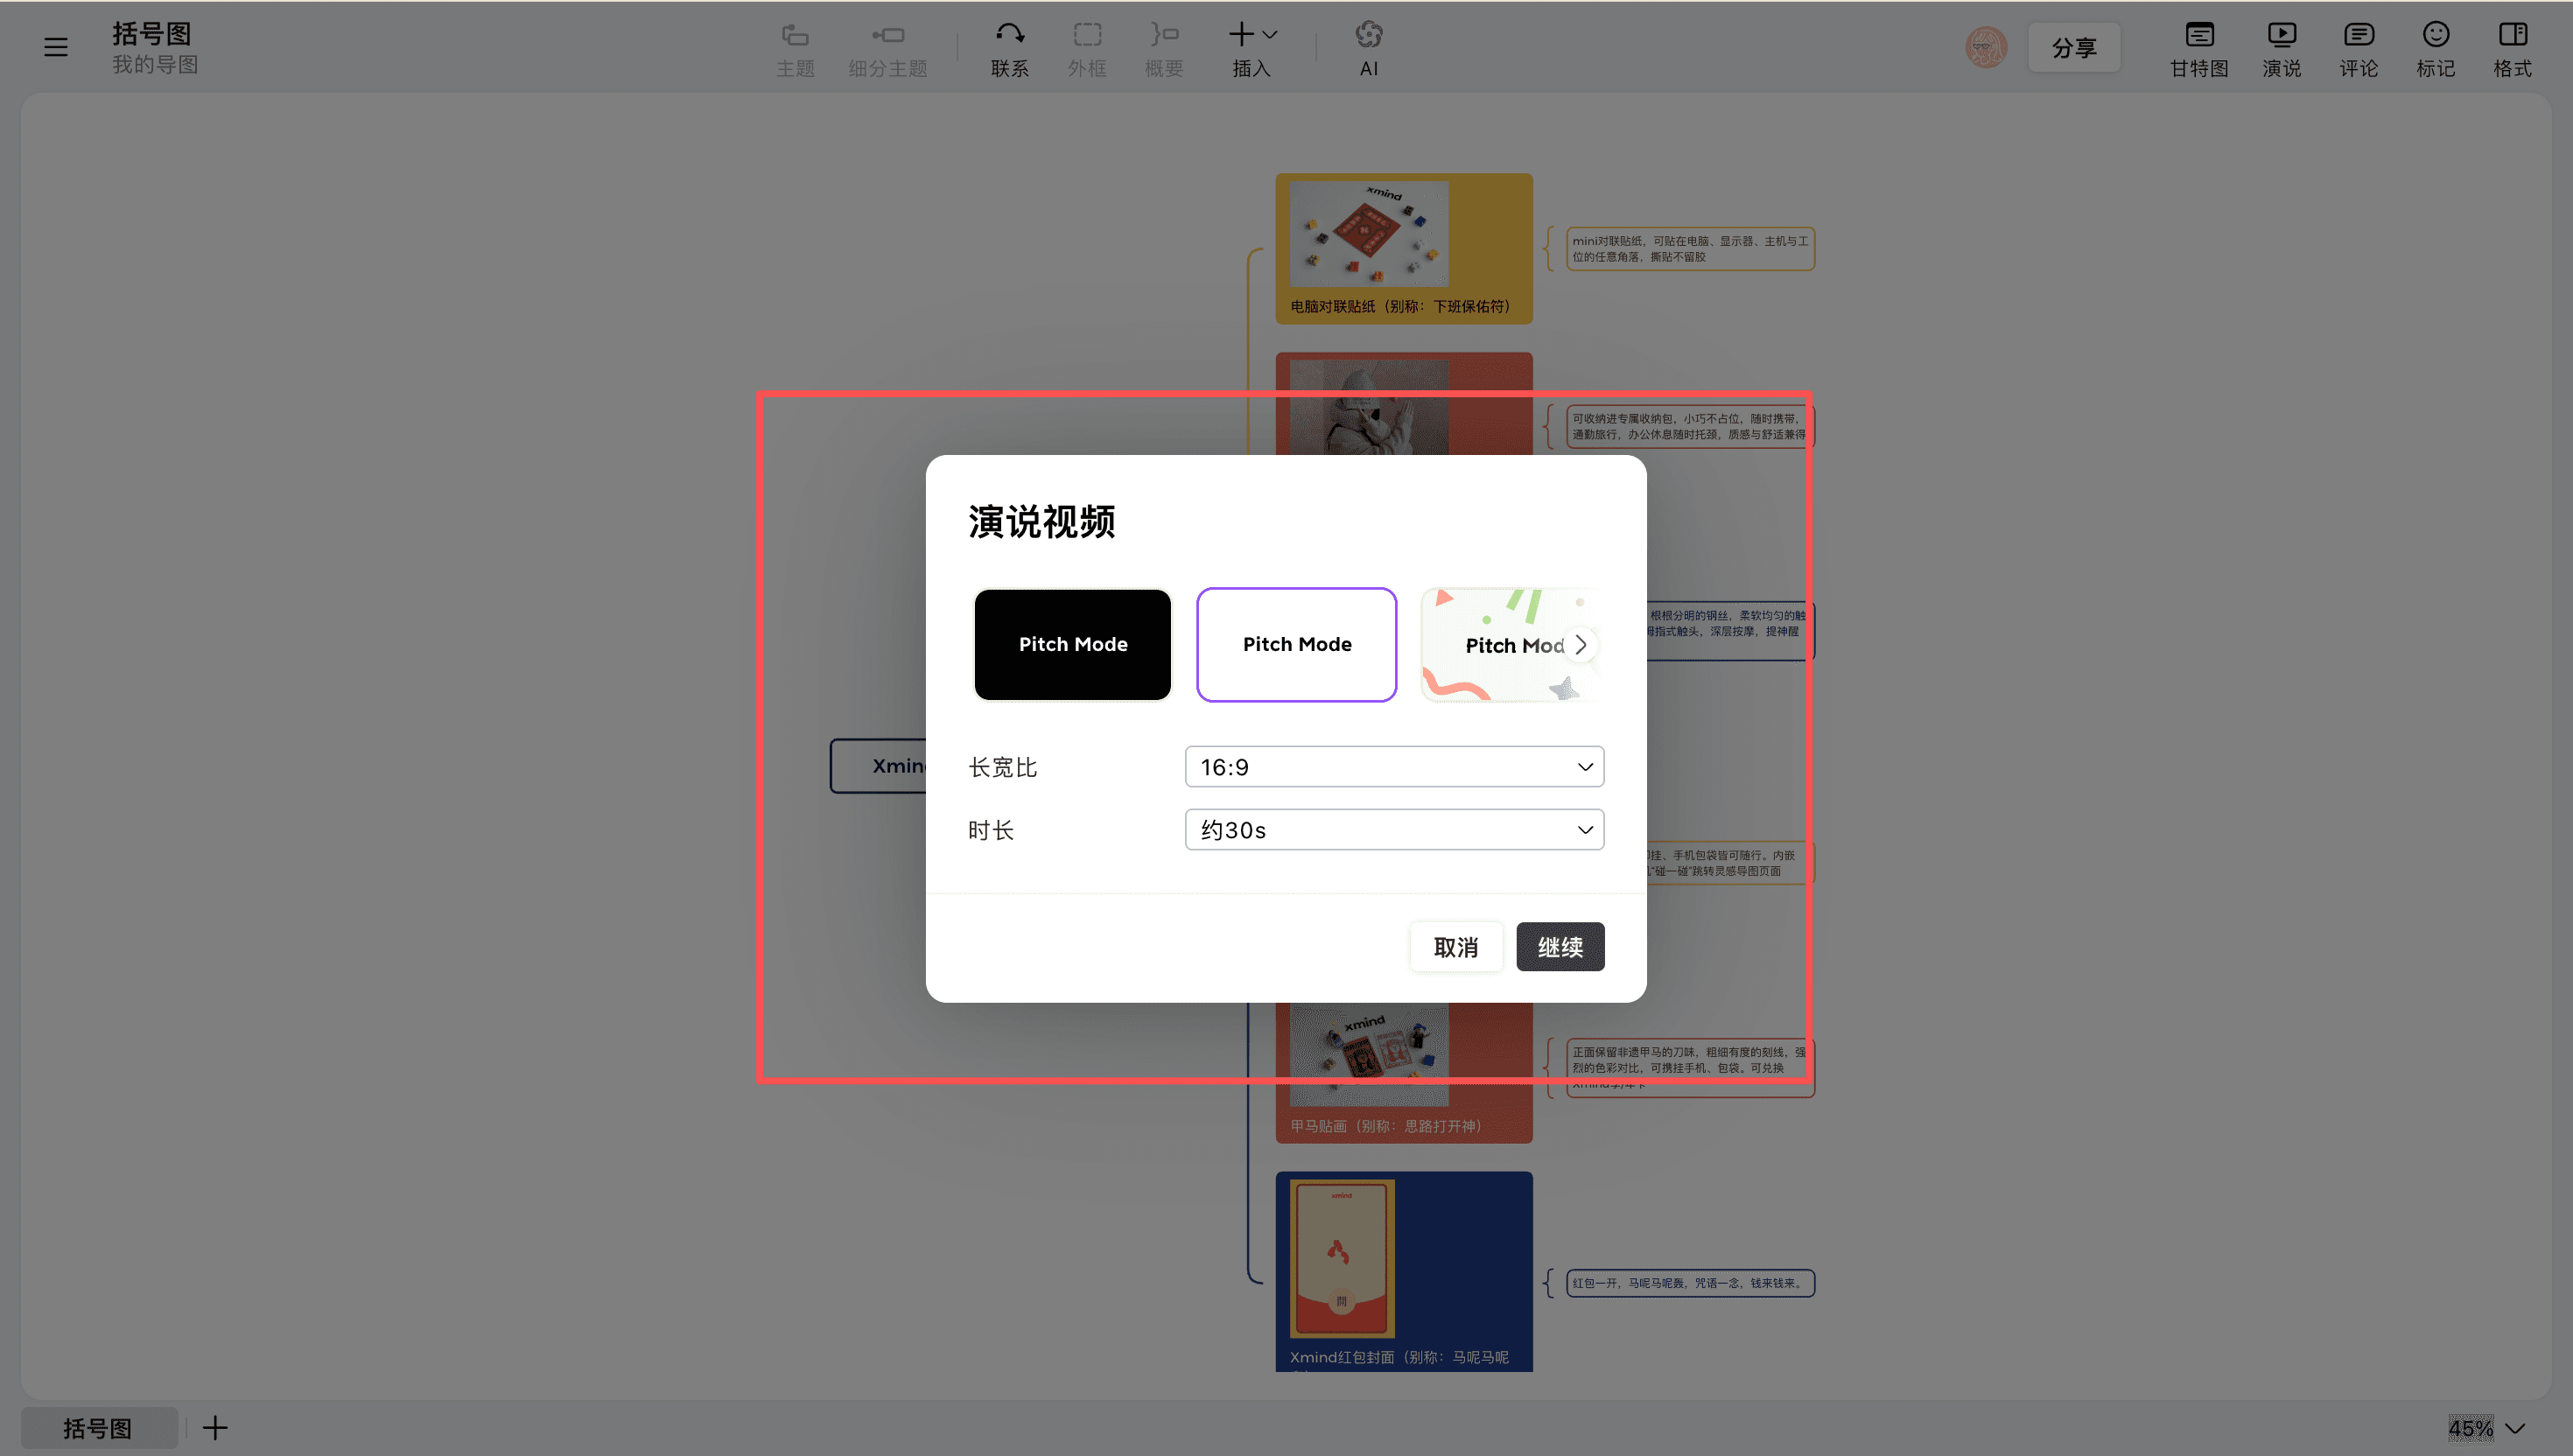Image resolution: width=2573 pixels, height=1456 pixels.
Task: Open the hamburger main menu
Action: [56, 47]
